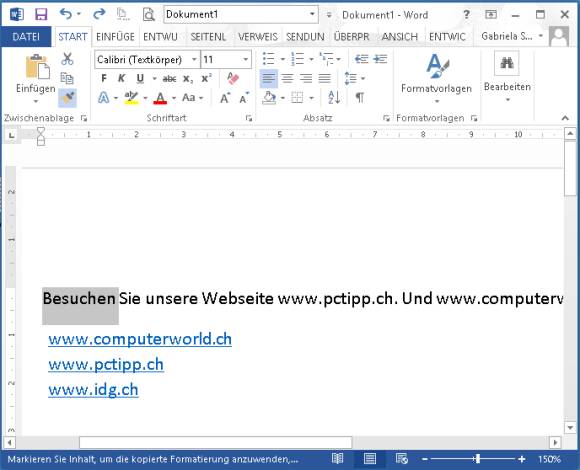Viewport: 580px width, 470px height.
Task: Align text right
Action: click(x=306, y=78)
